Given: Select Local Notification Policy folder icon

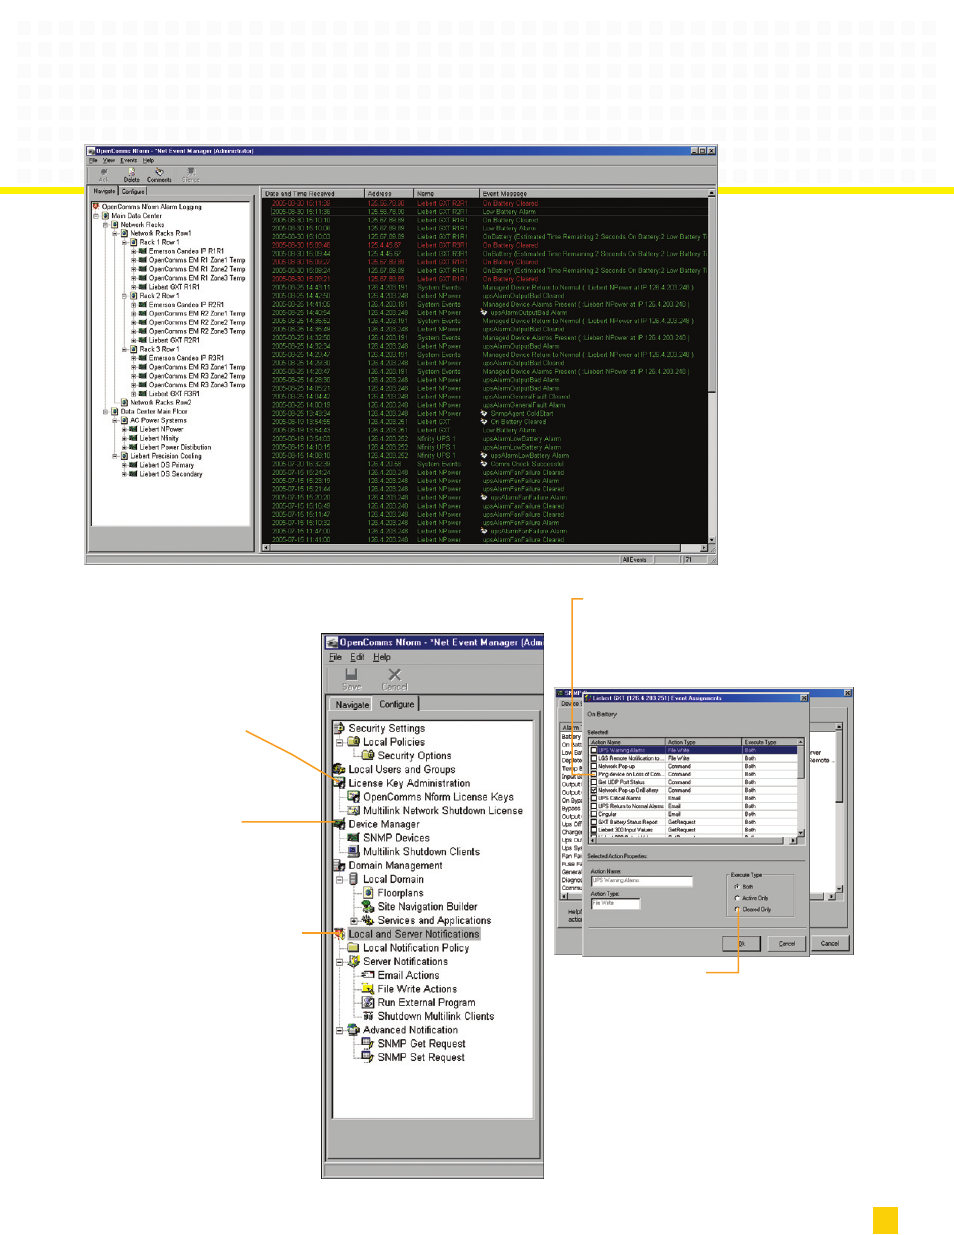Looking at the screenshot, I should 353,947.
